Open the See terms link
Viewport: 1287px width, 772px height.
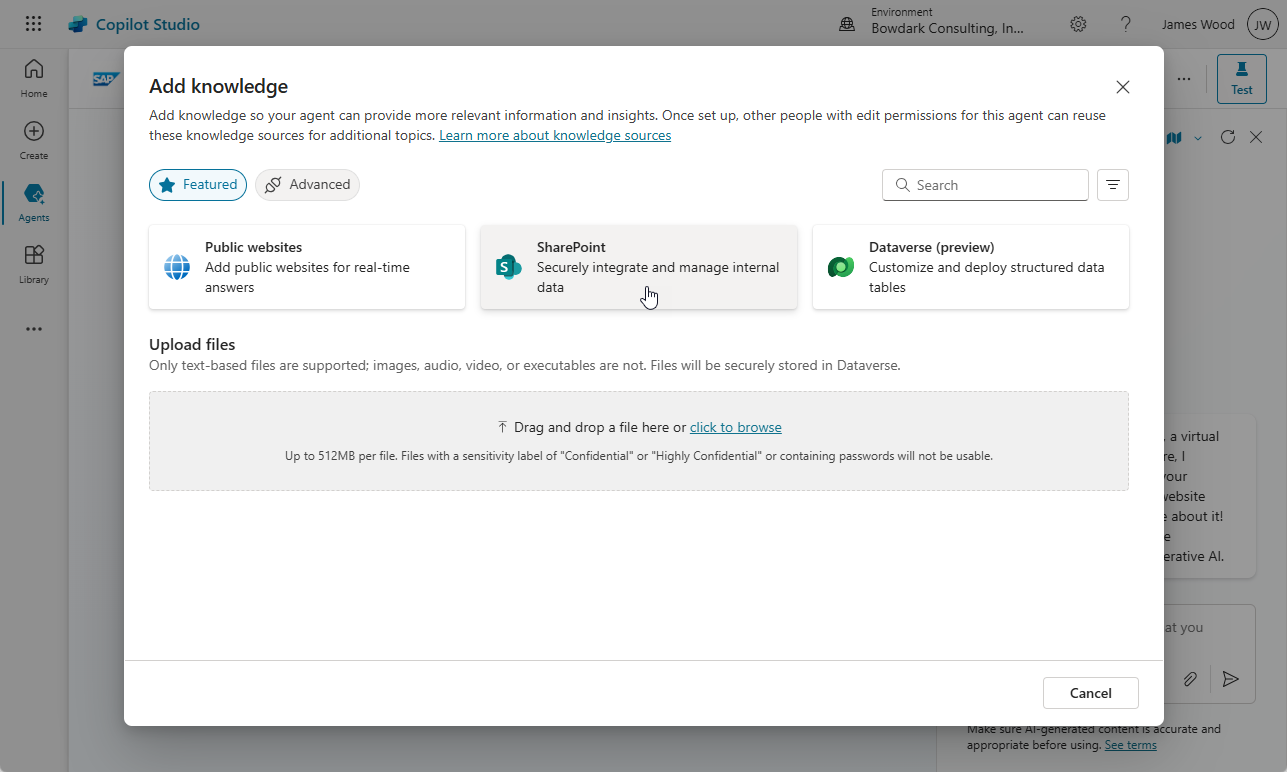click(x=1131, y=745)
